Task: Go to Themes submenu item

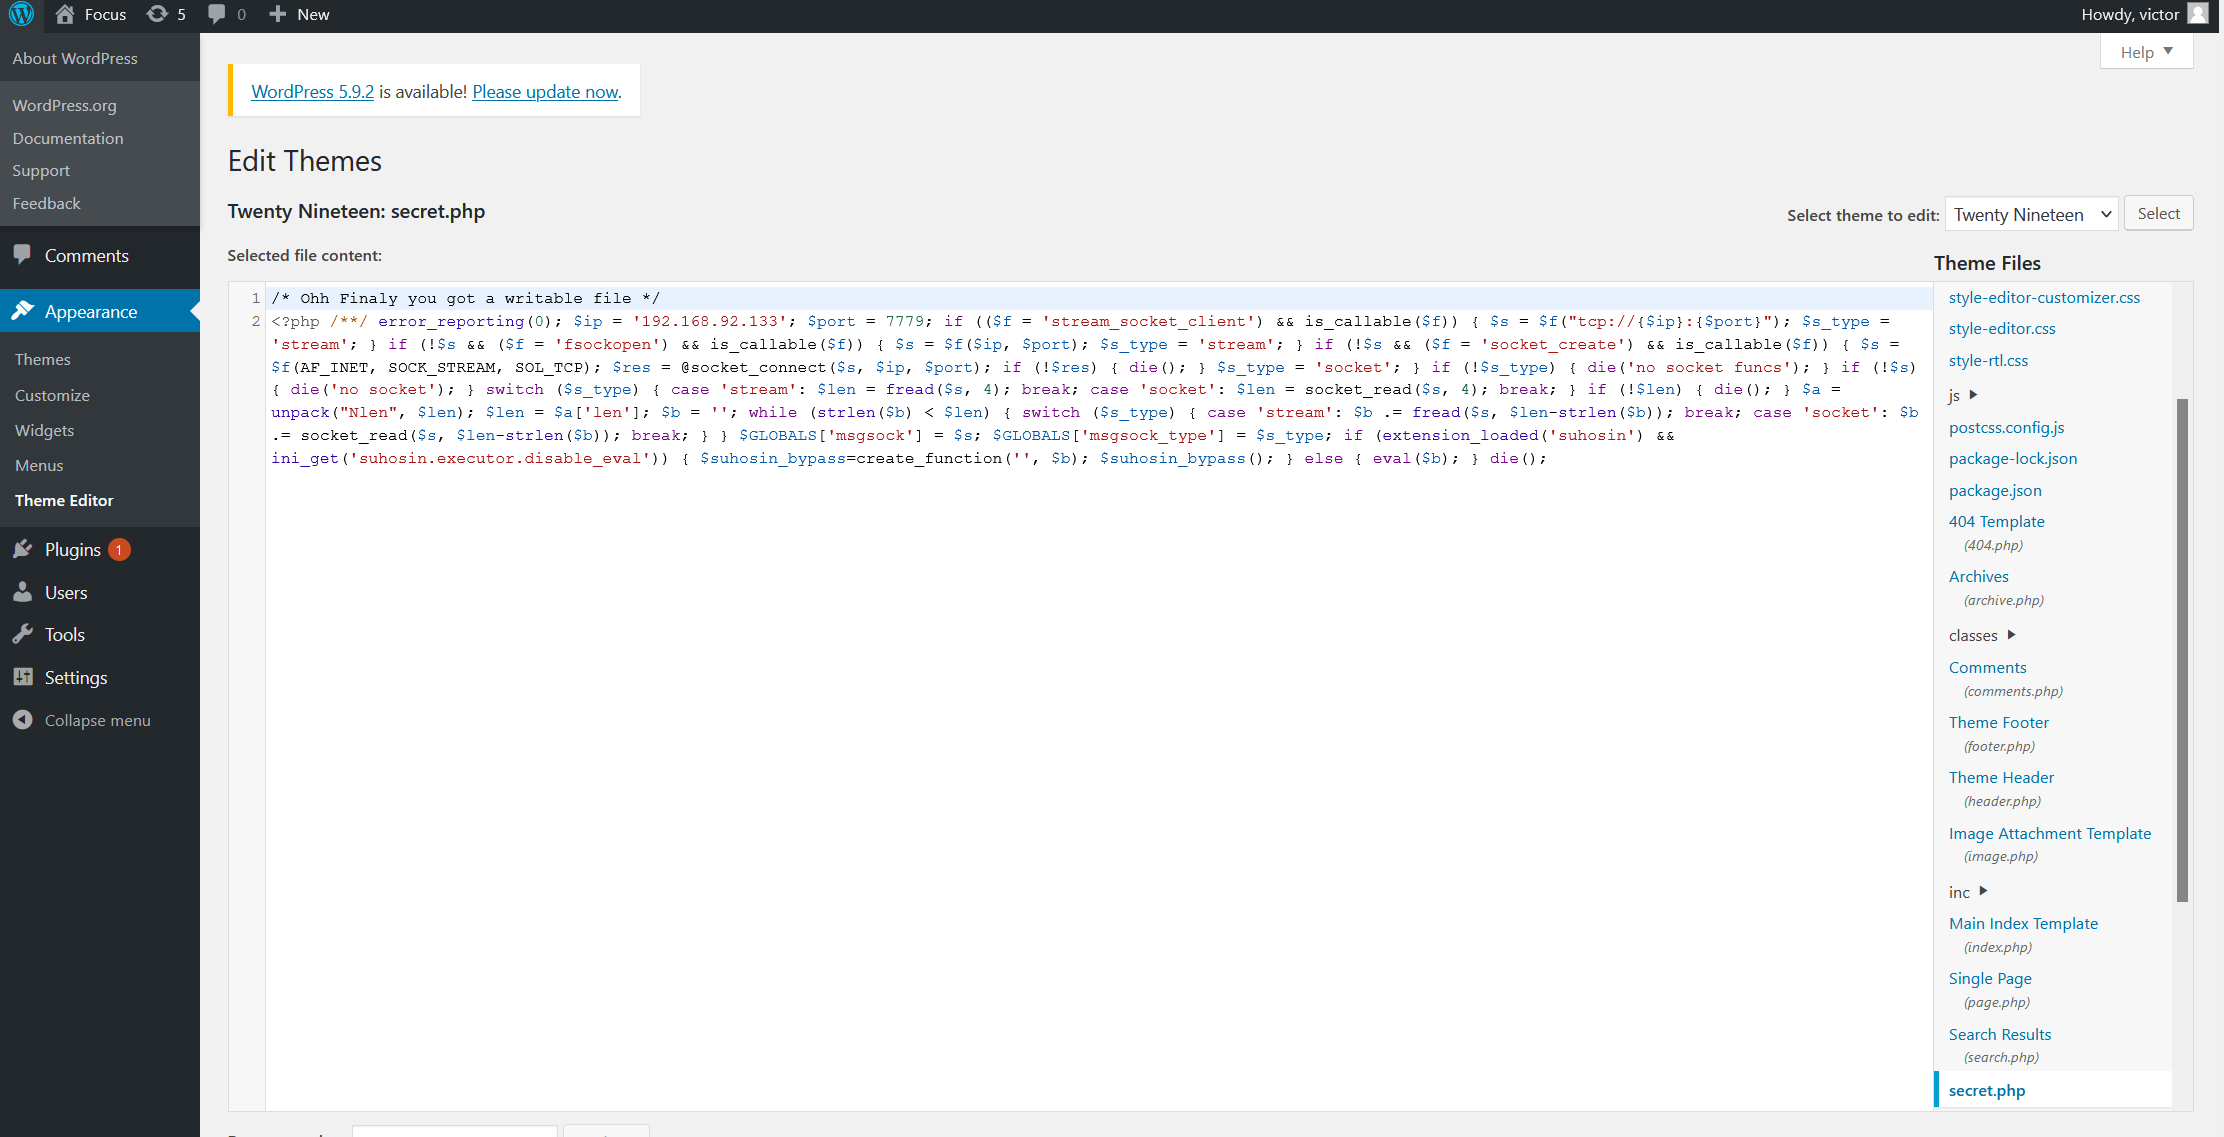Action: 43,359
